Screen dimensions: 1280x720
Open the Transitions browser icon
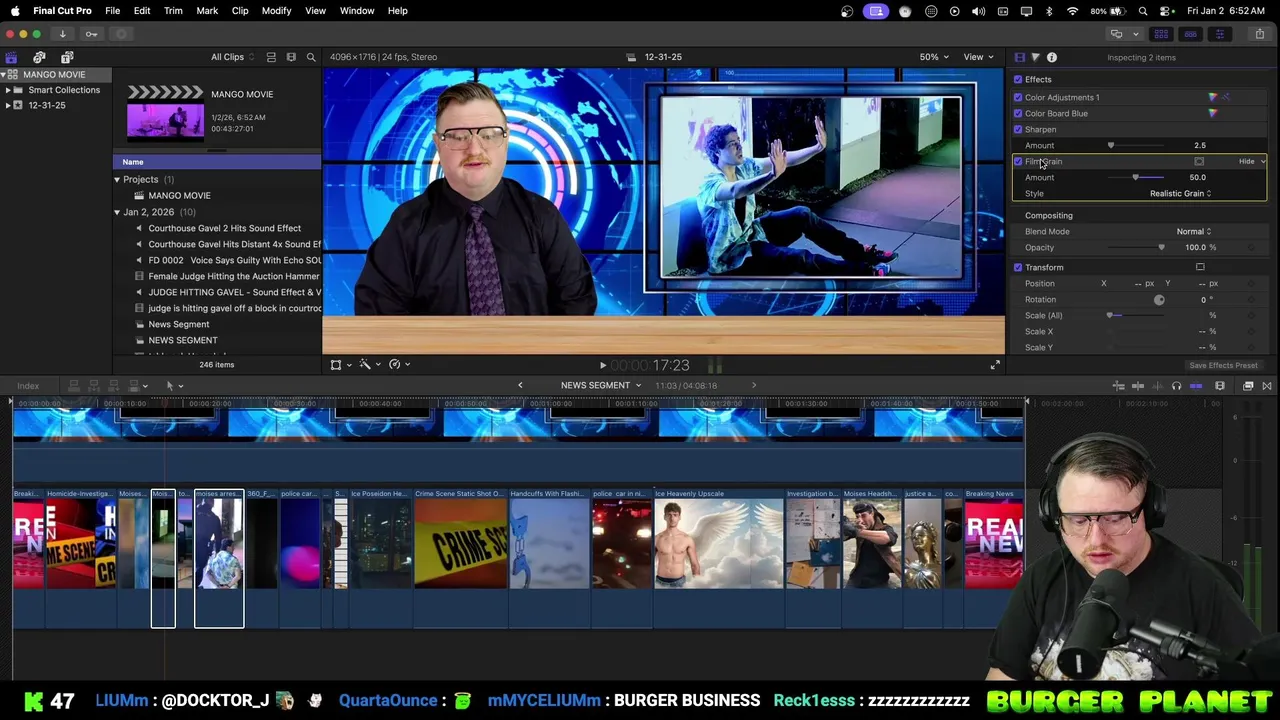pyautogui.click(x=1267, y=386)
